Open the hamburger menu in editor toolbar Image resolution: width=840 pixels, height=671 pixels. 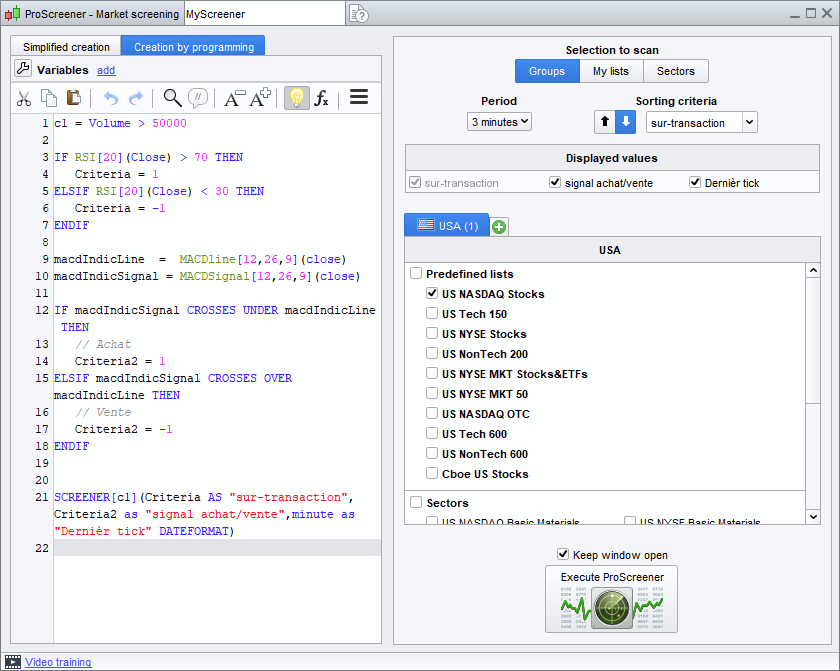(x=358, y=97)
